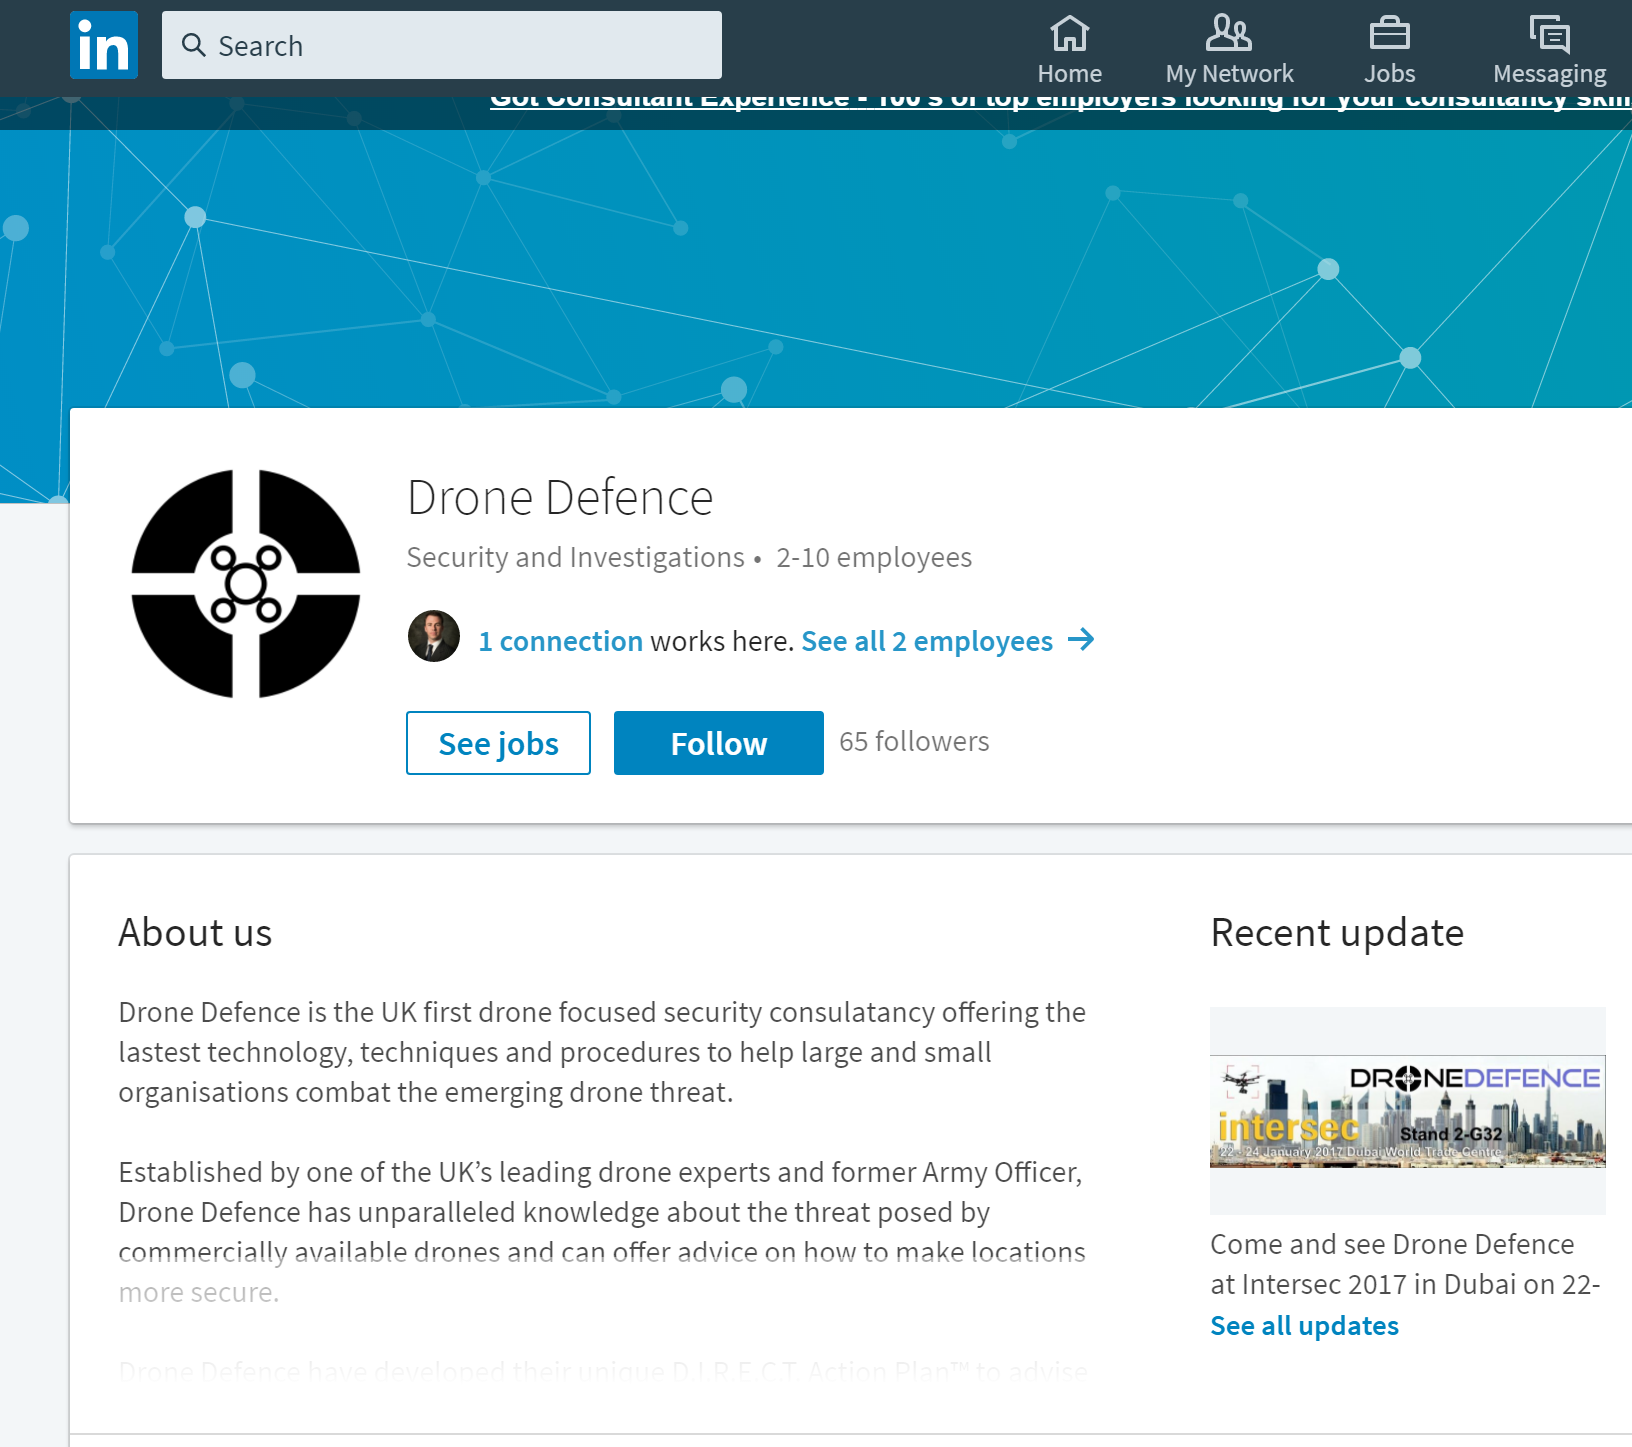Click the Drone Defence company logo
The width and height of the screenshot is (1632, 1447).
[x=246, y=583]
